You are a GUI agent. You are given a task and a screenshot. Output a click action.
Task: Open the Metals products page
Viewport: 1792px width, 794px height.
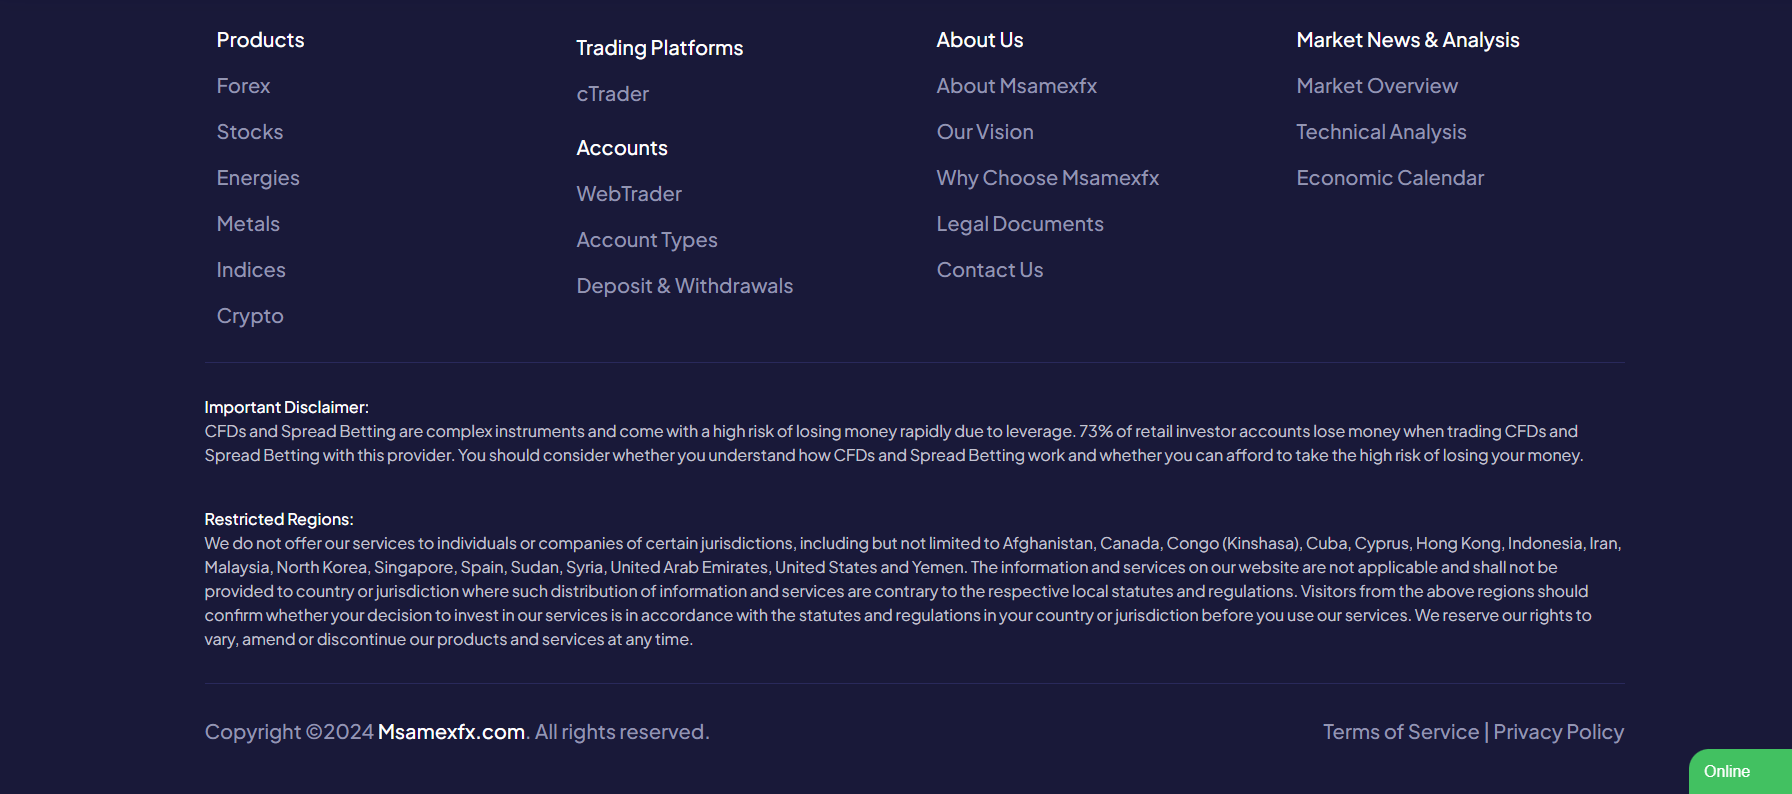pyautogui.click(x=248, y=224)
